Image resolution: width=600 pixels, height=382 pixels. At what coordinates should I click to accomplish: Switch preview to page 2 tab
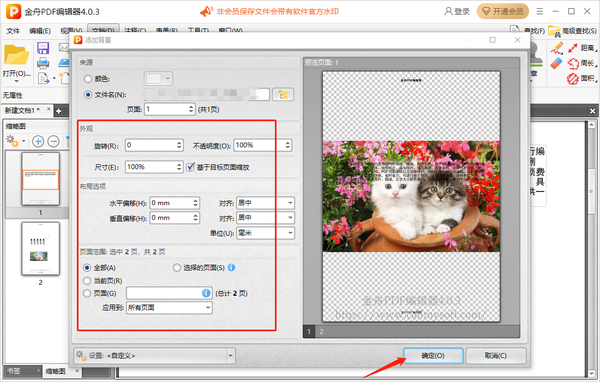(321, 331)
